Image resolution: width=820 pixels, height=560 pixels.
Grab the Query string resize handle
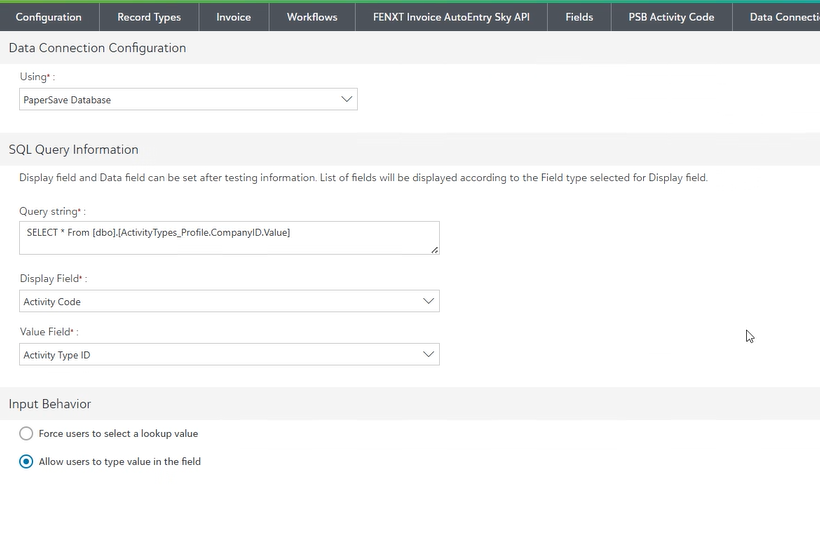click(x=435, y=250)
